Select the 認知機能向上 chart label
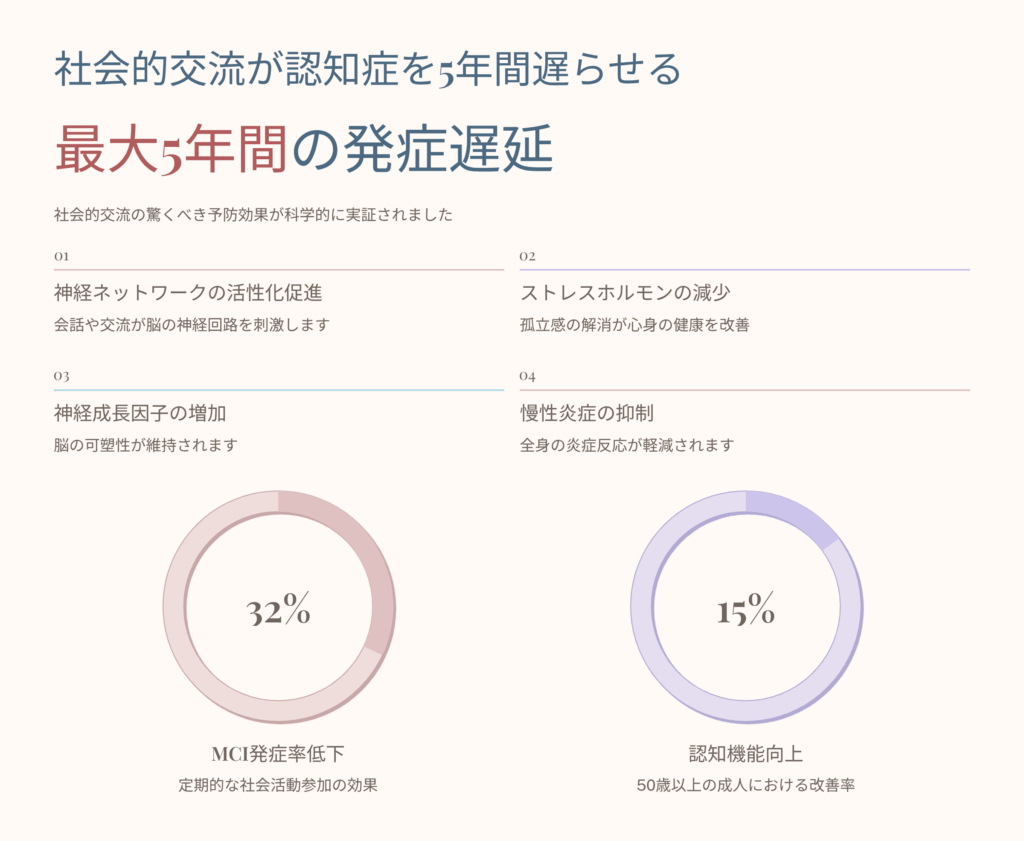 pyautogui.click(x=746, y=754)
